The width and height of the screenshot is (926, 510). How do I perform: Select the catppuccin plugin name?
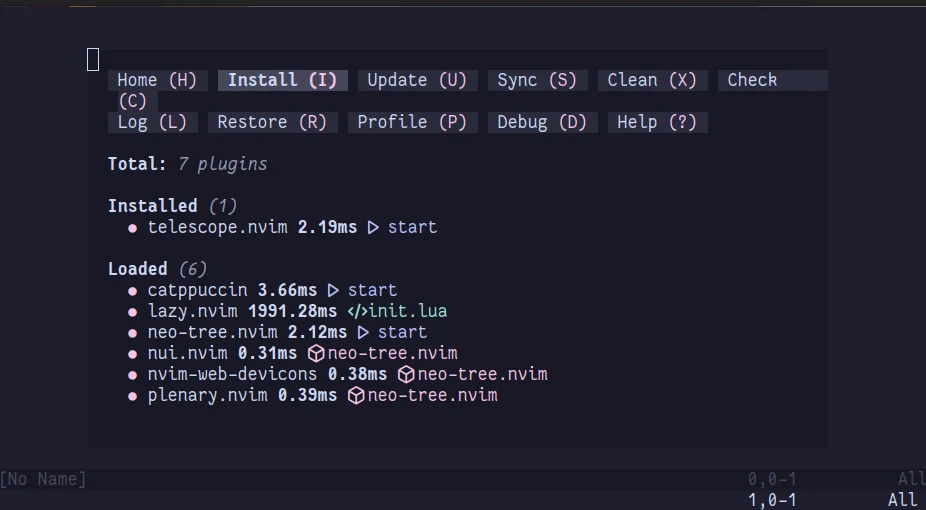pos(197,290)
